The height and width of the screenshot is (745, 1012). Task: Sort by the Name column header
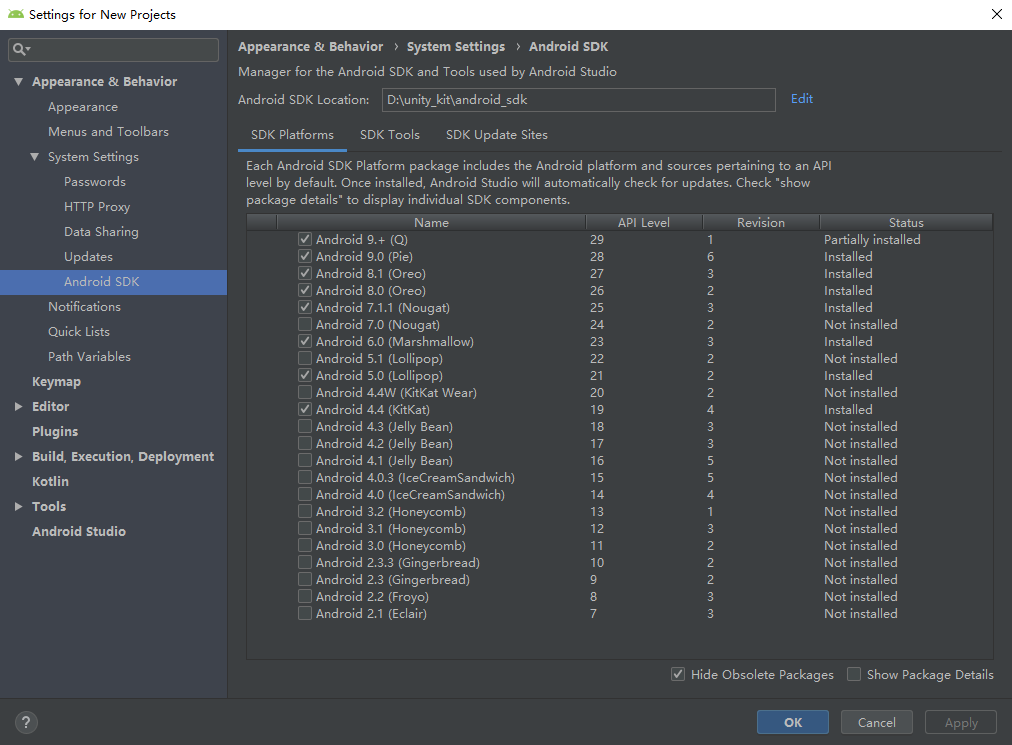[431, 223]
